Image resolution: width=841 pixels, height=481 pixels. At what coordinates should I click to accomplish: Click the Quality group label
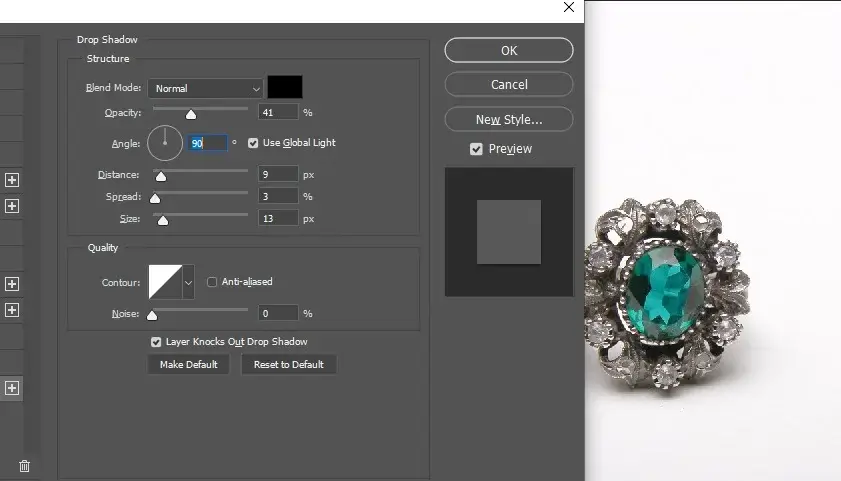click(102, 248)
